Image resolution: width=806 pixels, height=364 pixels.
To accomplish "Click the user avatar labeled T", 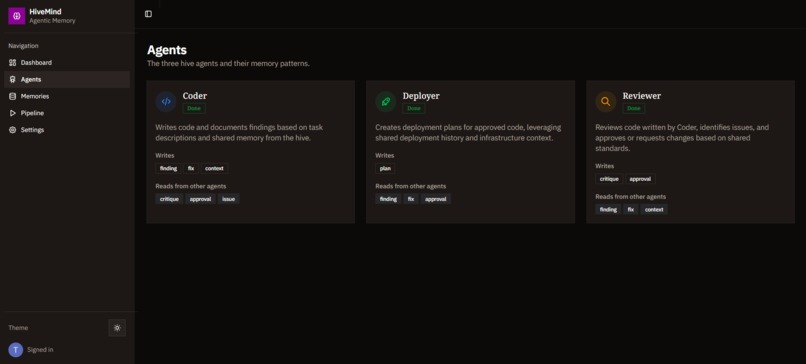I will click(16, 350).
